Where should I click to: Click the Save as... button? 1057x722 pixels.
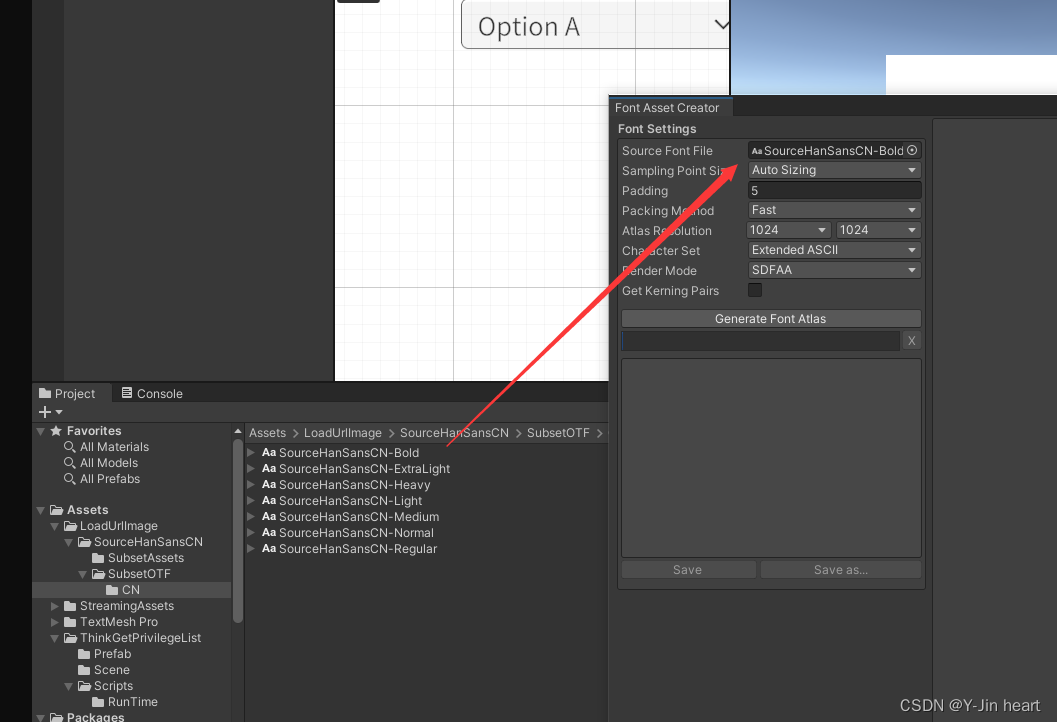coord(841,570)
